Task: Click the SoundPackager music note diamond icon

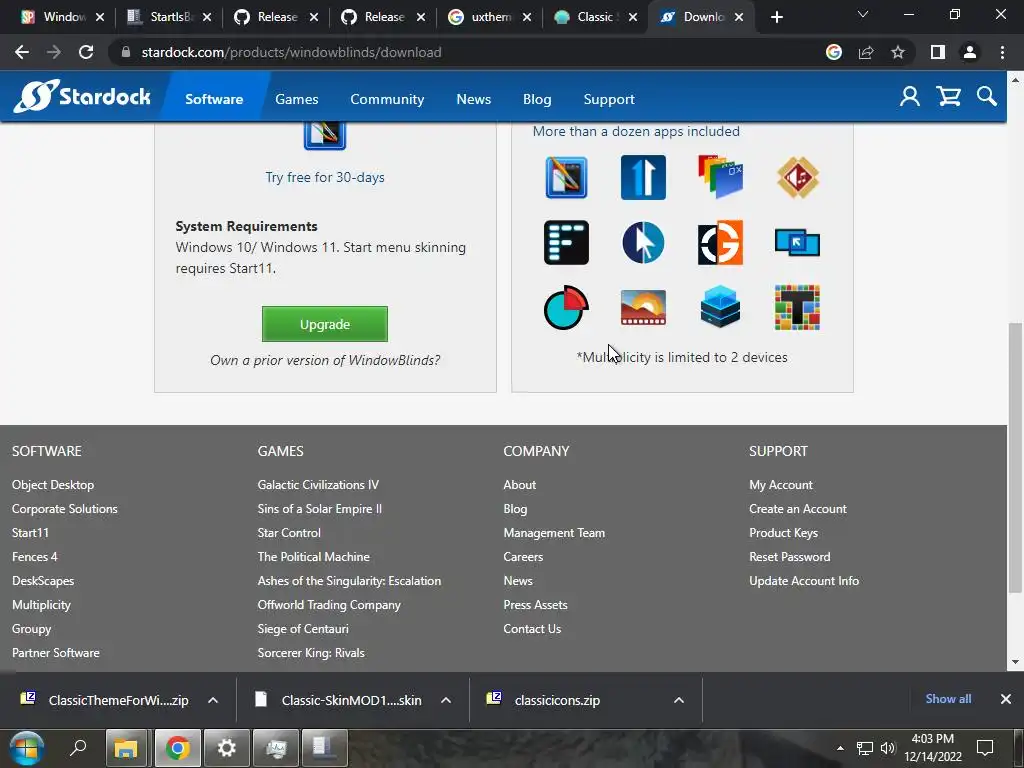Action: (x=797, y=178)
